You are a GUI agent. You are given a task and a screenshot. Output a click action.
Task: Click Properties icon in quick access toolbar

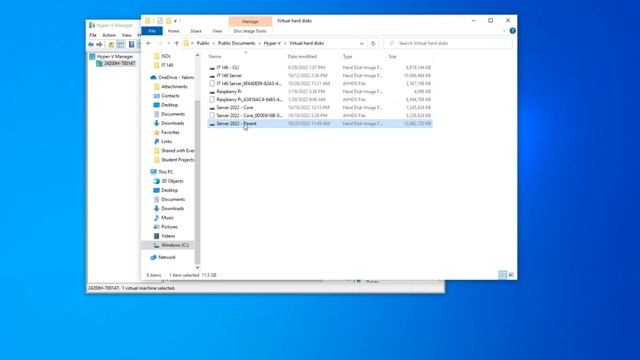coord(160,20)
